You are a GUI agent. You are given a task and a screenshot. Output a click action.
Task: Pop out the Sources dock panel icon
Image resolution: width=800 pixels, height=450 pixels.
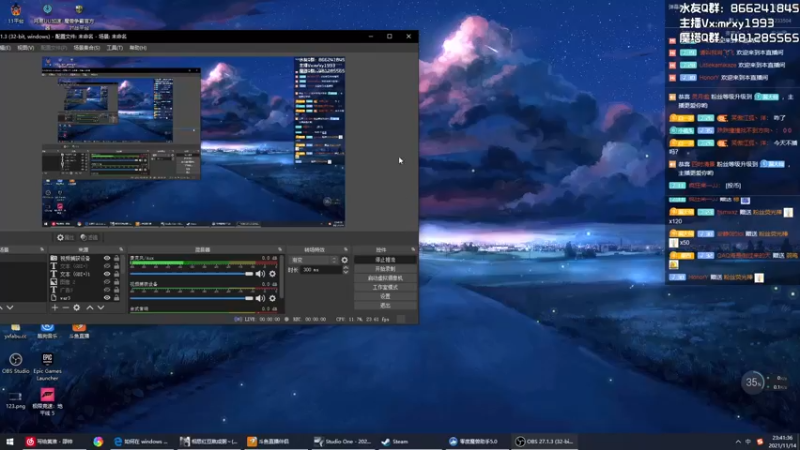121,249
